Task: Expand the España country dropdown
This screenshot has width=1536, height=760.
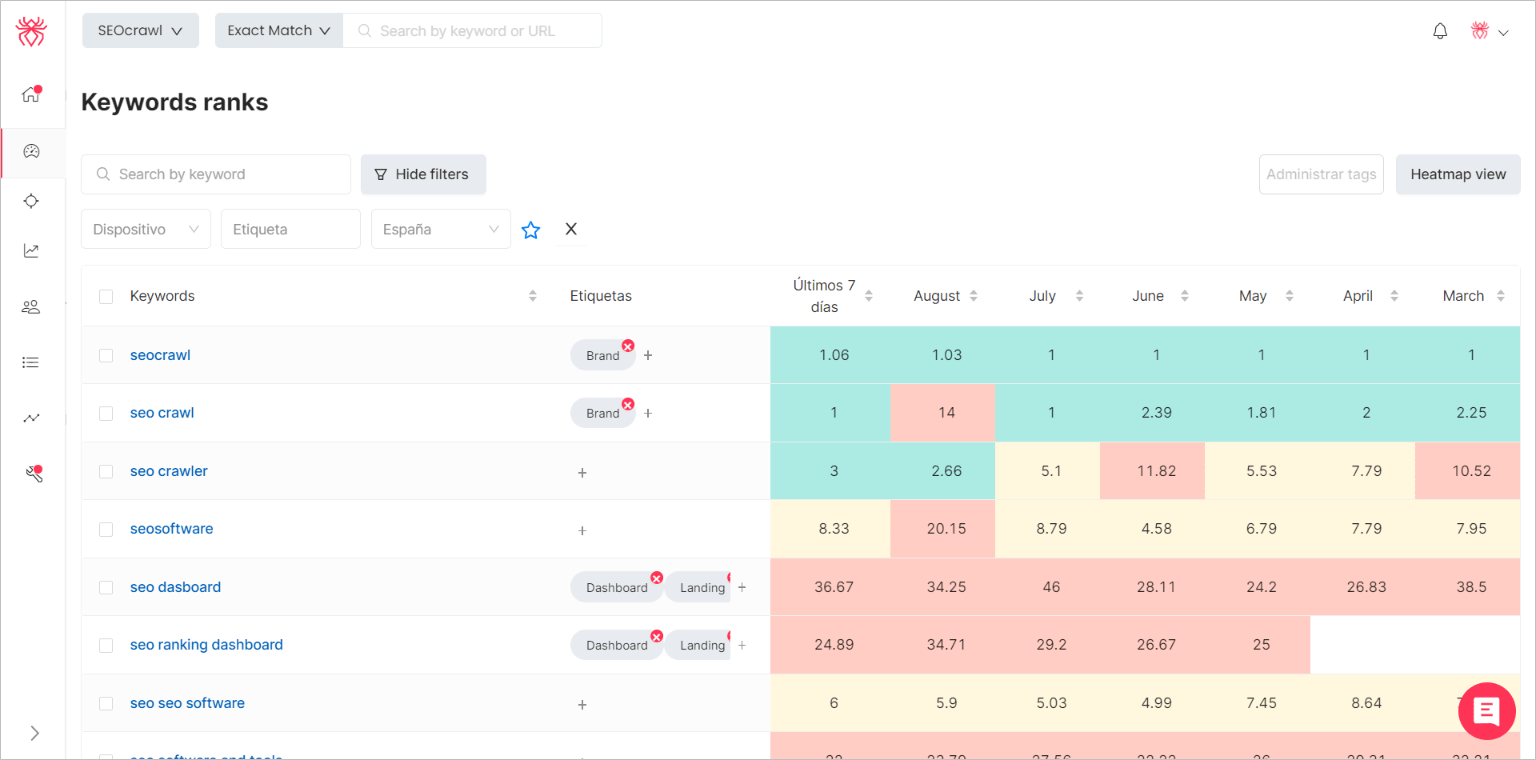Action: click(440, 229)
